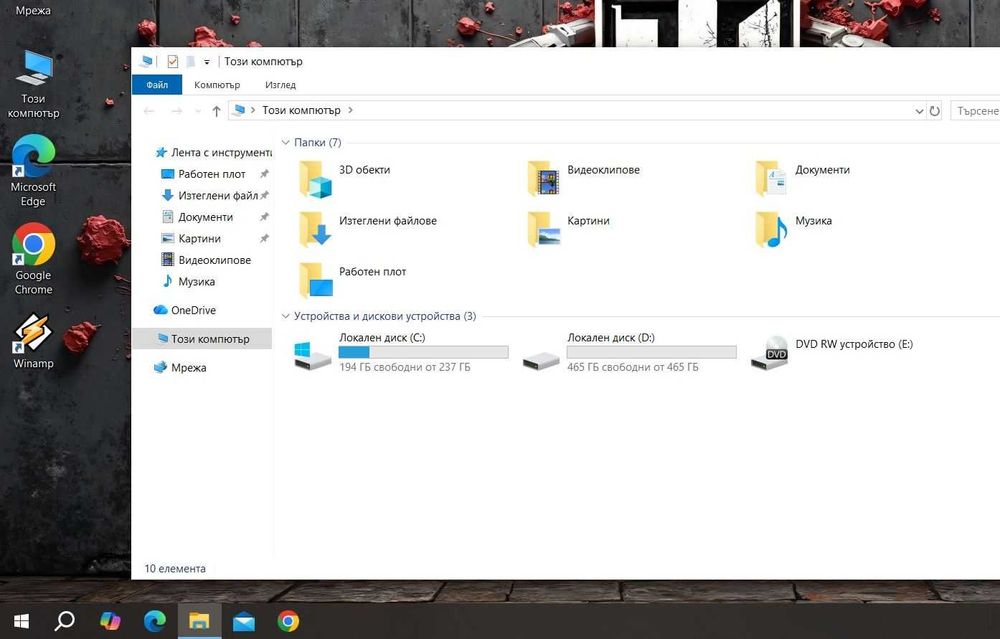Click File Explorer taskbar icon
Viewport: 1000px width, 639px height.
pos(199,621)
